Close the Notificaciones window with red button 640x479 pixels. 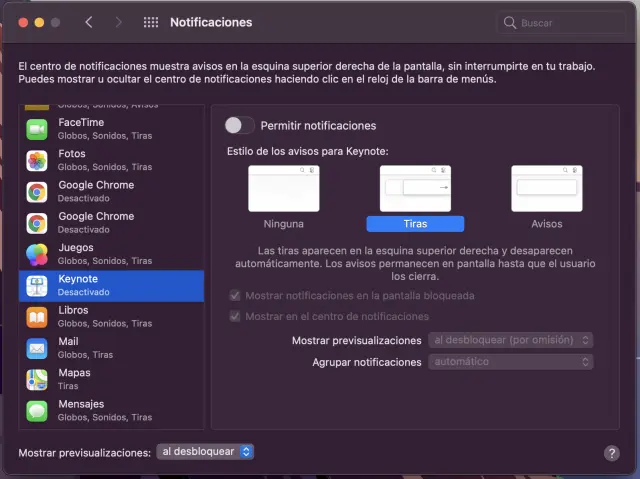[x=23, y=22]
